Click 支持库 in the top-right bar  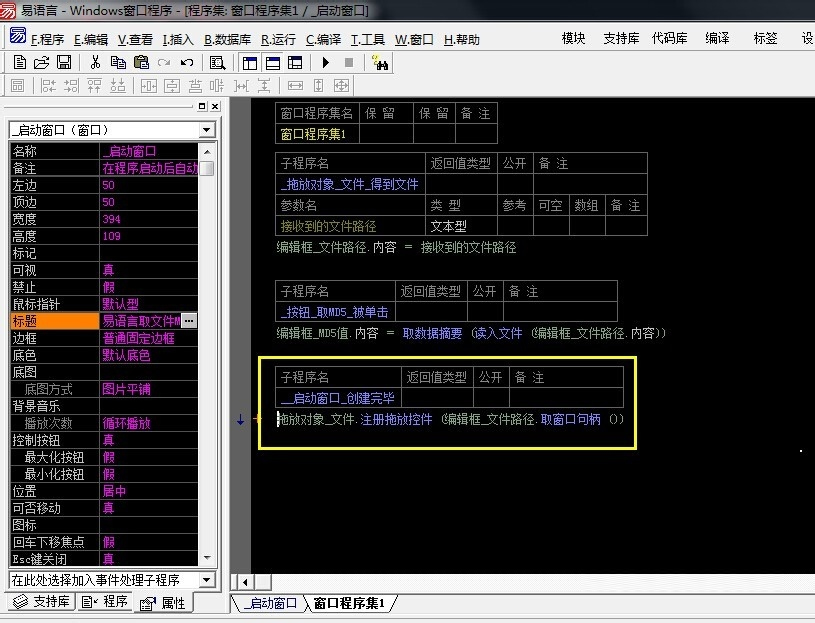[621, 38]
